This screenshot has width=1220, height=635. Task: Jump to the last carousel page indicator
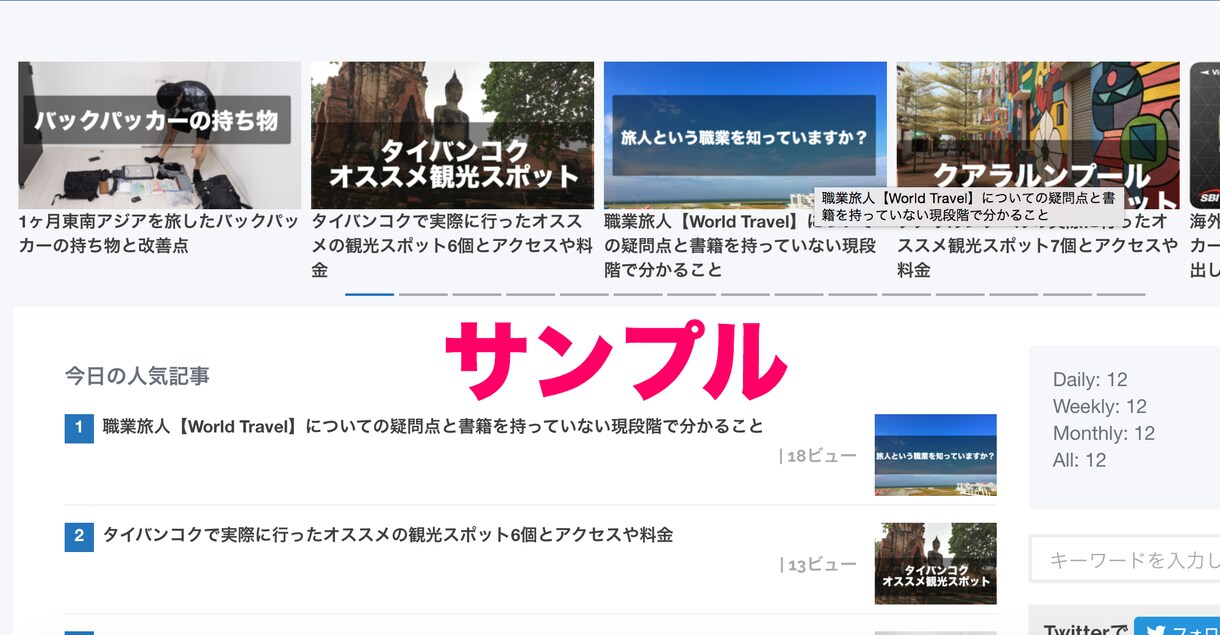(1121, 294)
